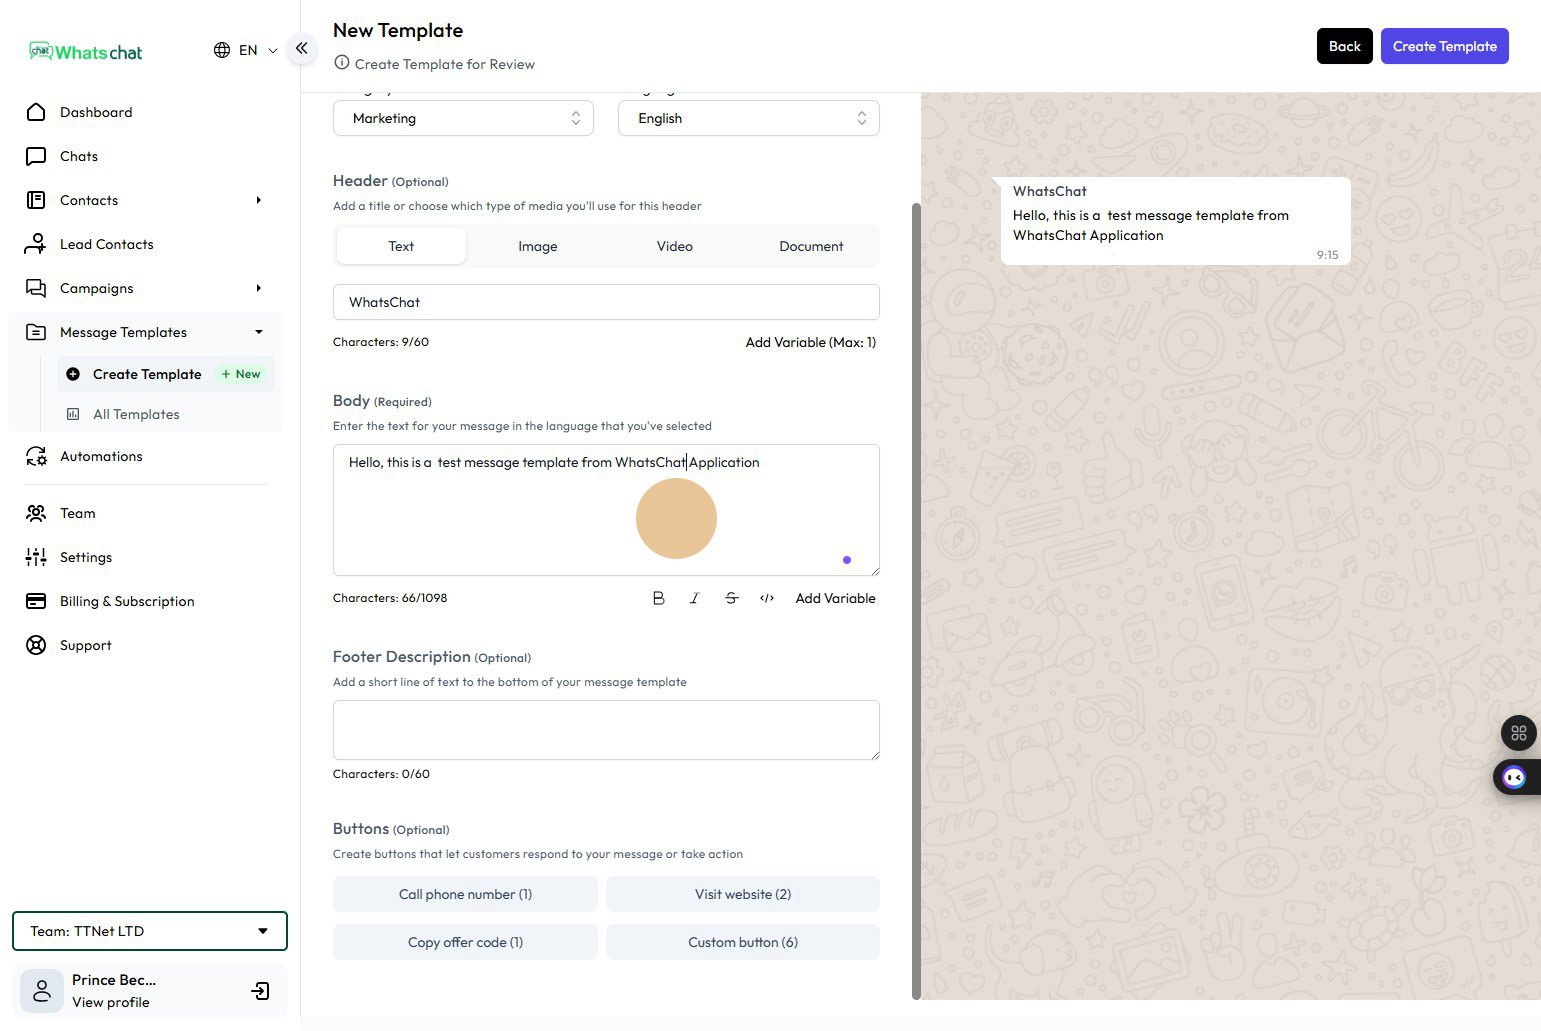This screenshot has height=1031, width=1541.
Task: Collapse the sidebar with double-chevron icon
Action: [x=301, y=48]
